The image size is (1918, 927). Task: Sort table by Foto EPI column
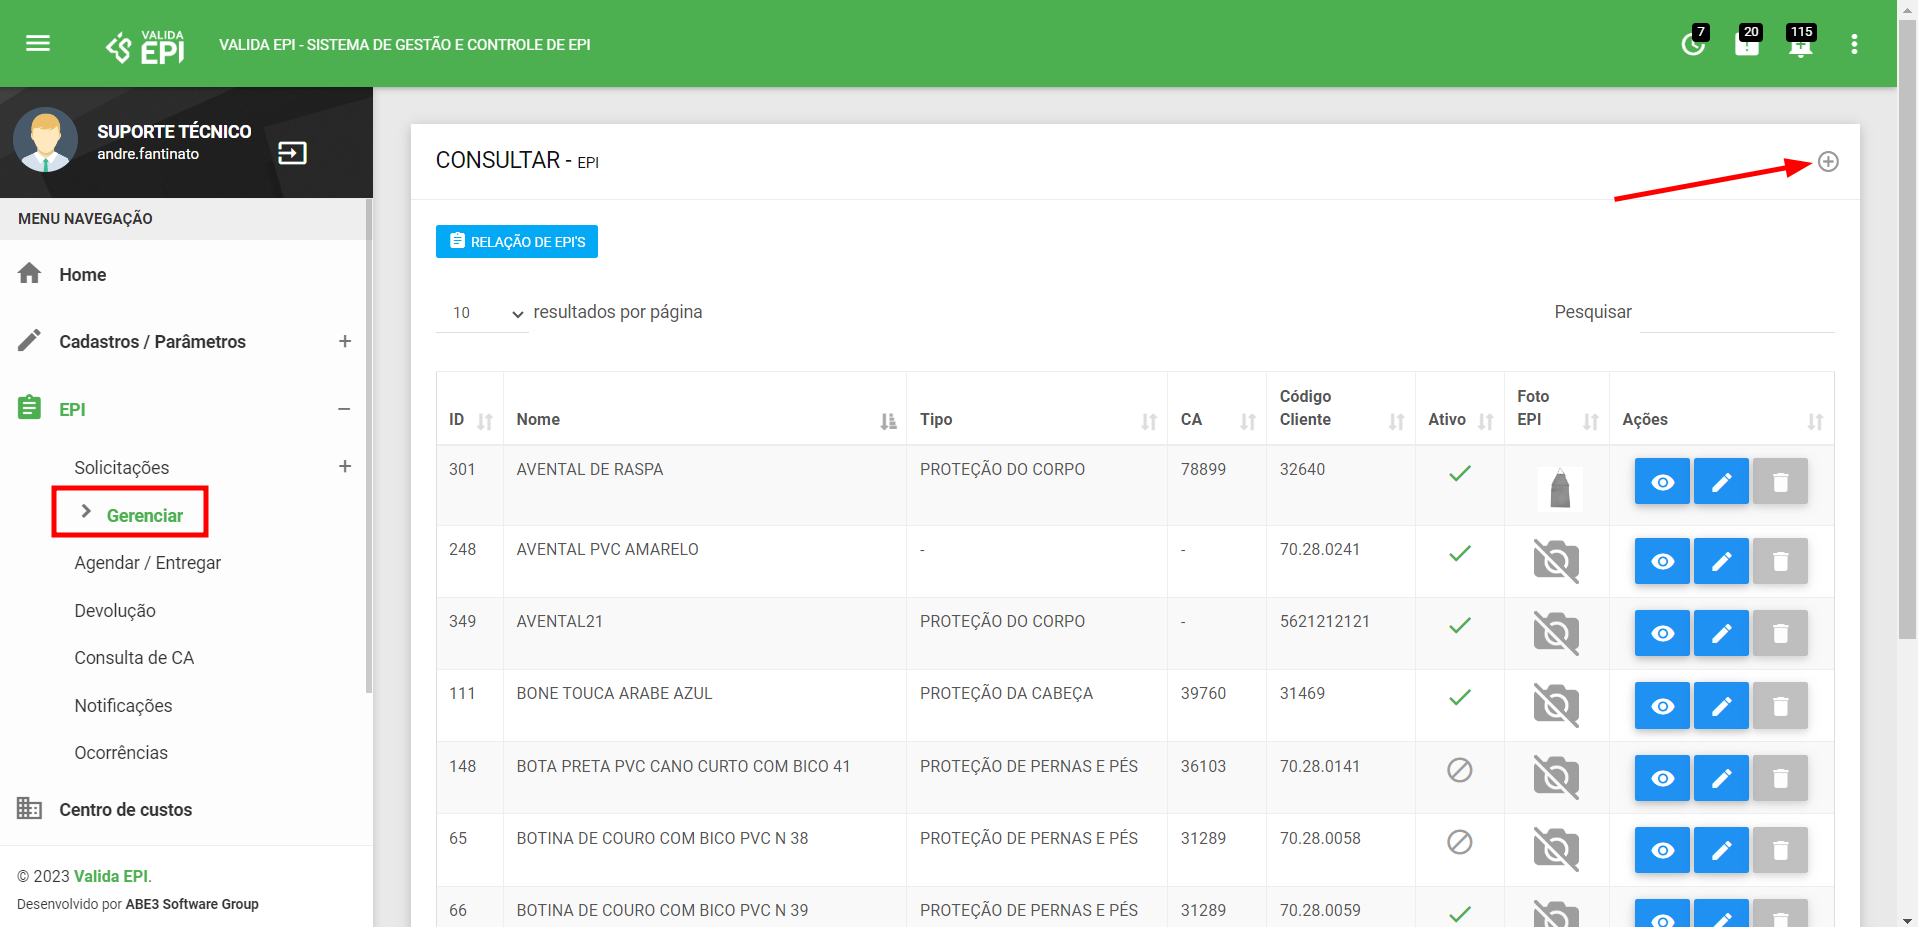click(1557, 409)
